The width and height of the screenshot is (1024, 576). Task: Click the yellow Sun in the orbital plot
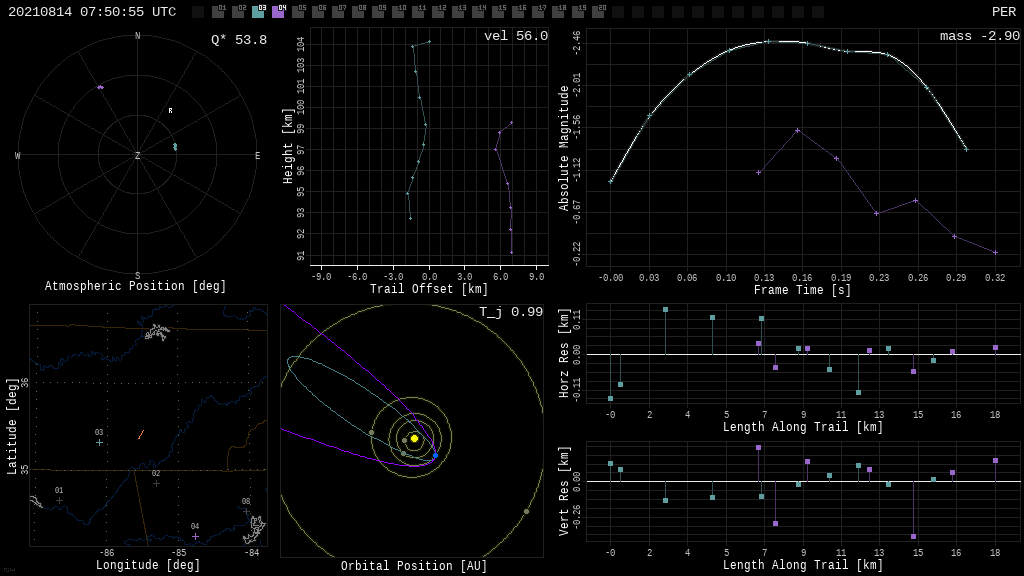414,438
